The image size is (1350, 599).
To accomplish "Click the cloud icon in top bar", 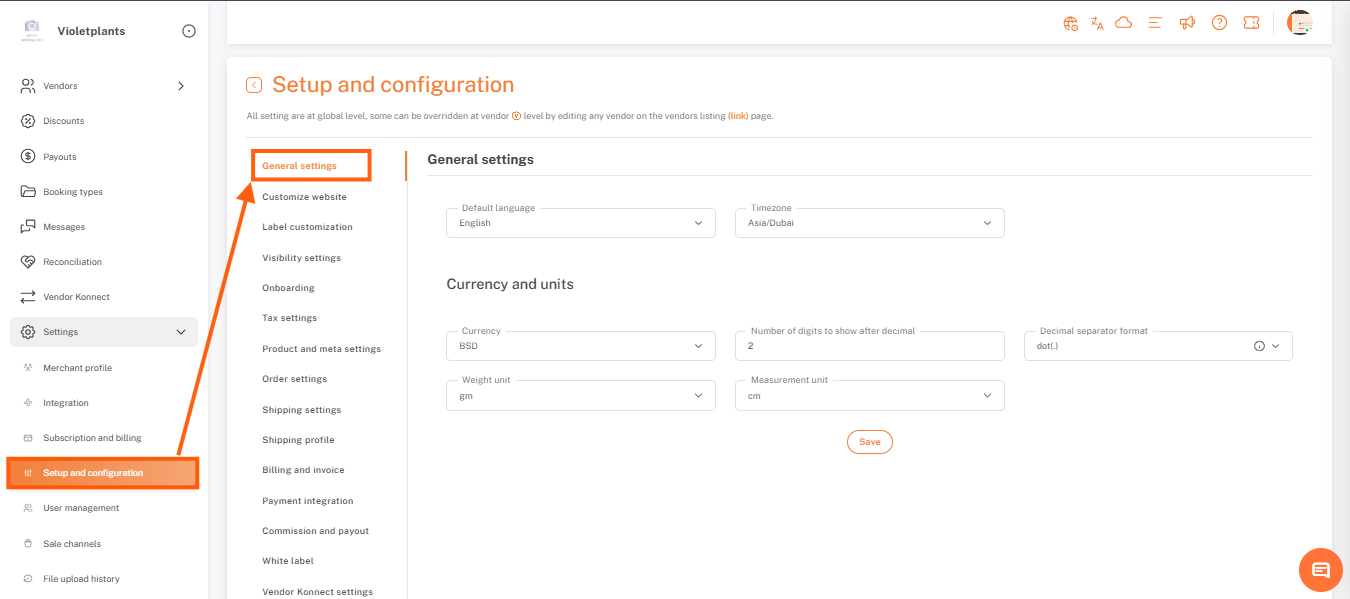I will tap(1123, 23).
